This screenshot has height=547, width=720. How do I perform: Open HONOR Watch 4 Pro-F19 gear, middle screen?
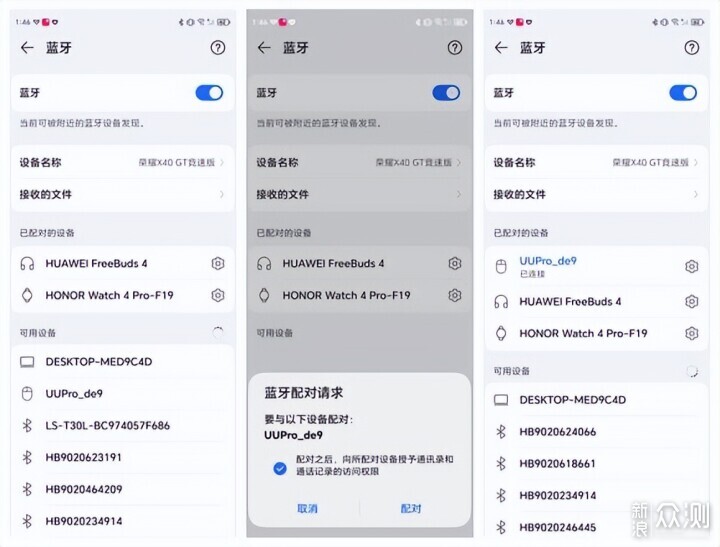[x=455, y=295]
